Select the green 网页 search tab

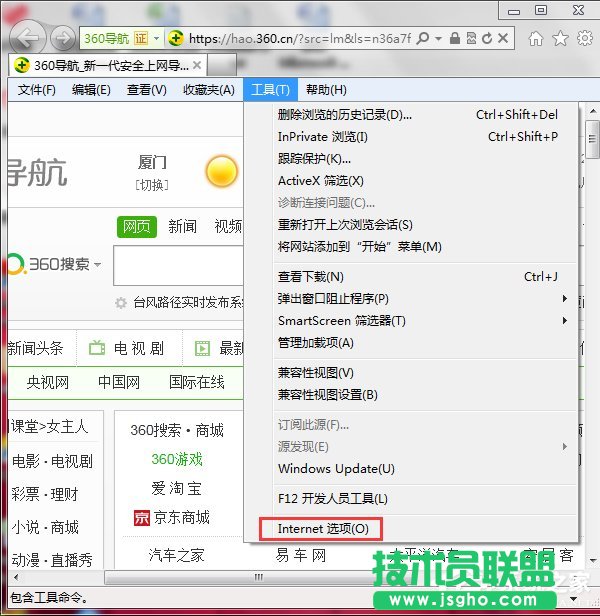point(137,227)
